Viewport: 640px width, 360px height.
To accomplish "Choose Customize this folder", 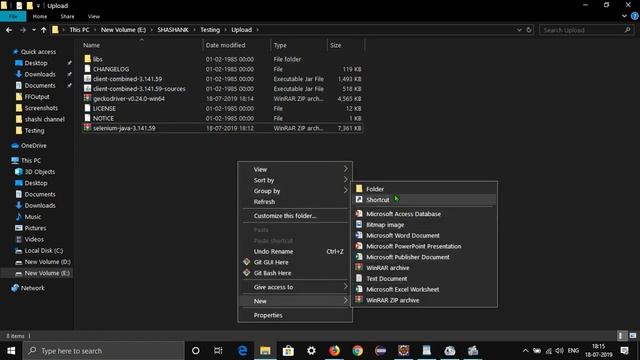I will (x=295, y=216).
